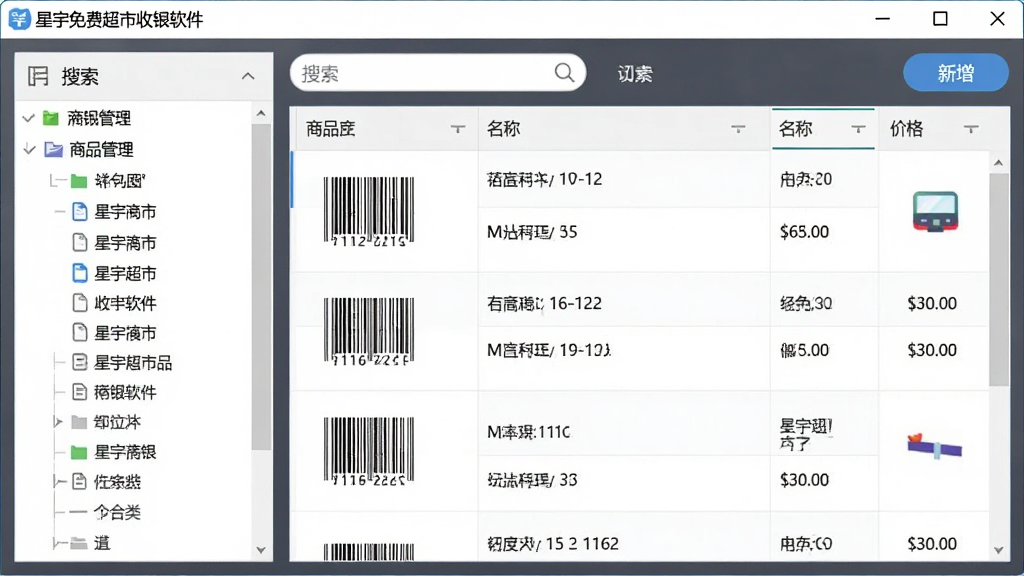The image size is (1024, 576).
Task: Click the product table scrollbar down arrow
Action: point(999,550)
